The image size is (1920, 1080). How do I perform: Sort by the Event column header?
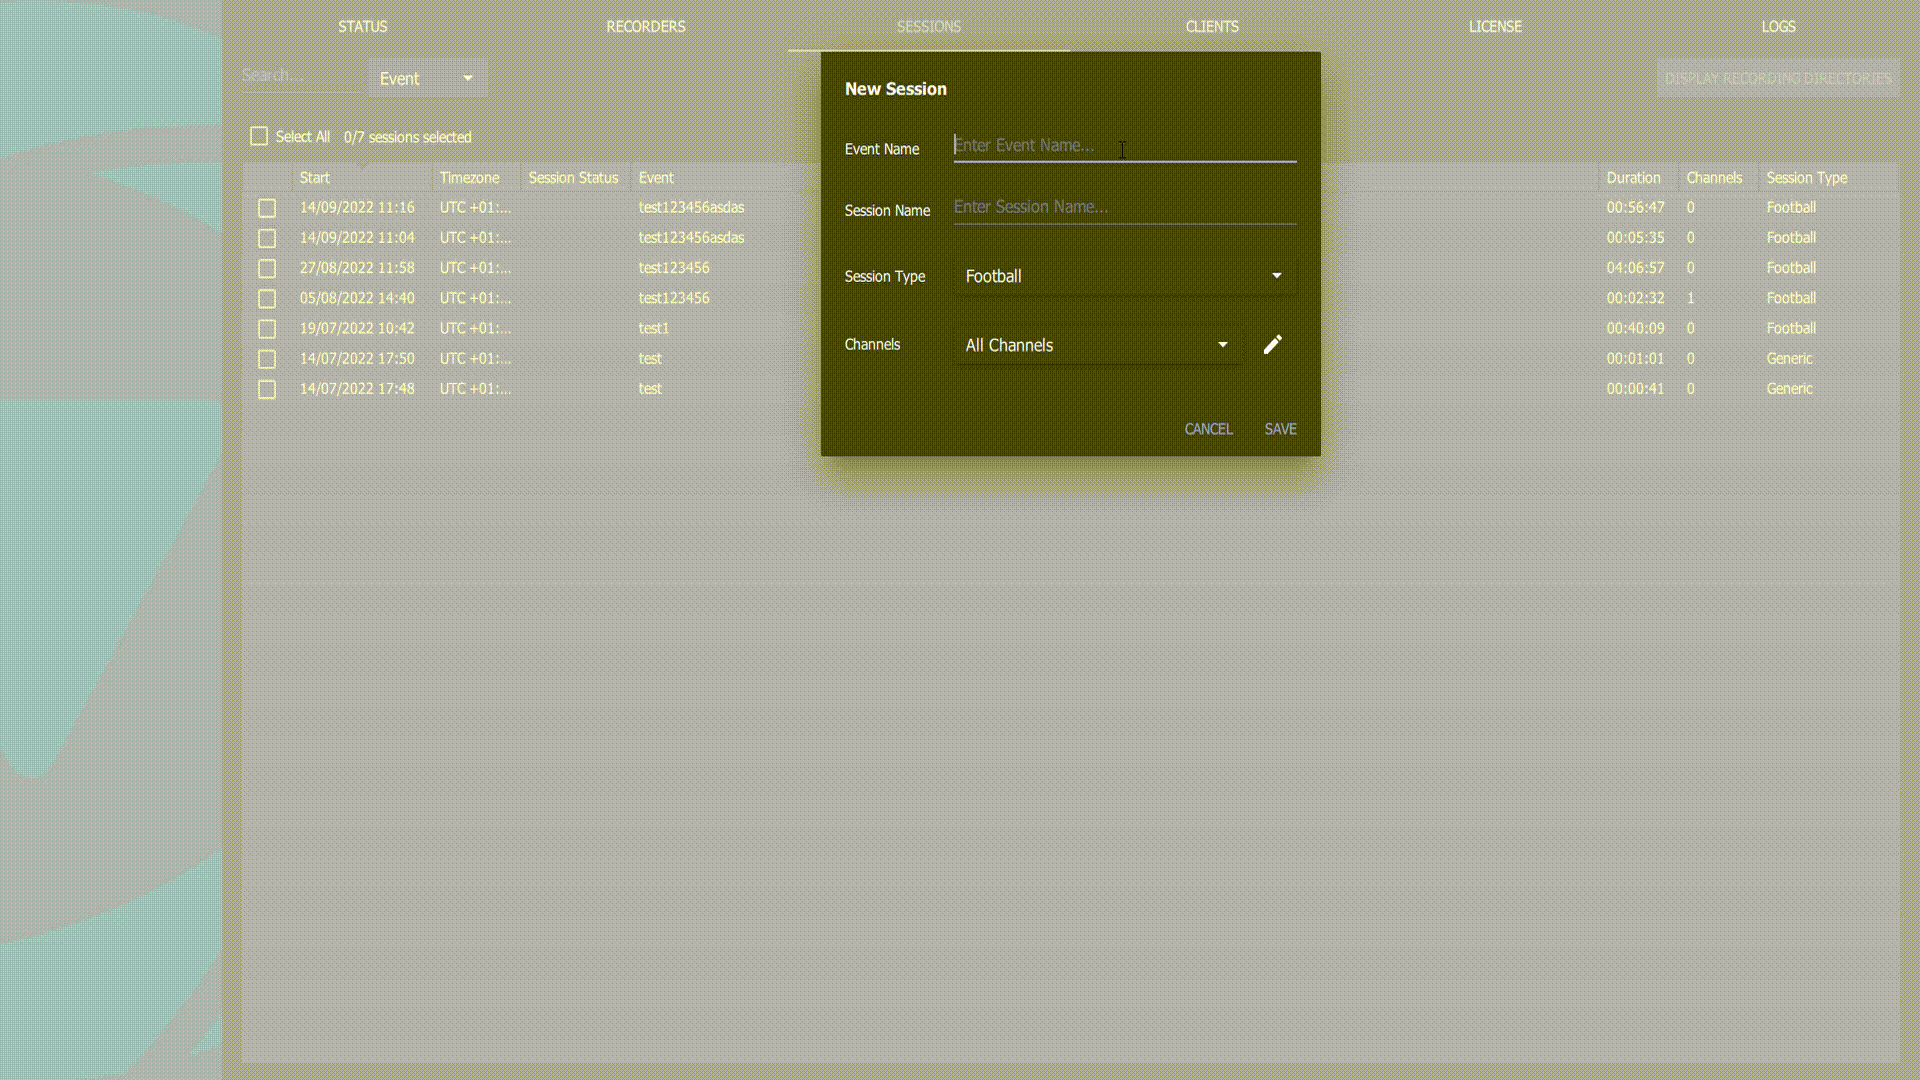click(656, 178)
